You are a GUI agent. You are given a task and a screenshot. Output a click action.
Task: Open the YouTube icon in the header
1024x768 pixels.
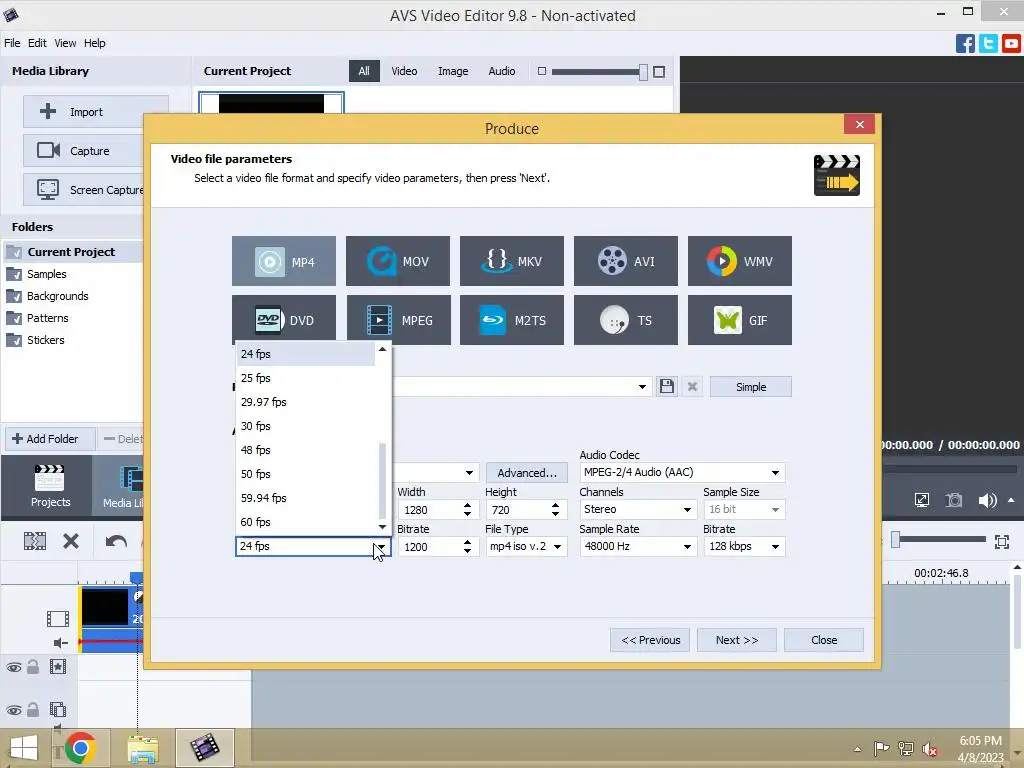(x=1011, y=44)
